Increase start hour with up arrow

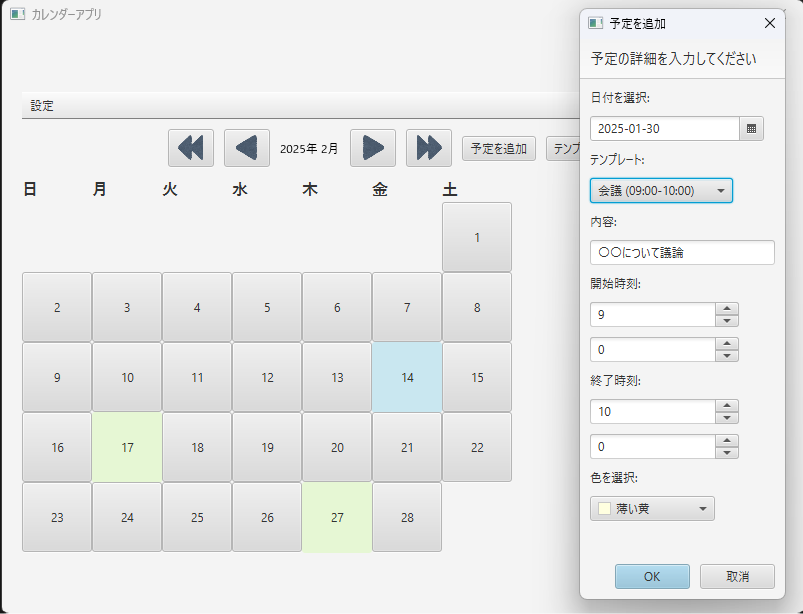pyautogui.click(x=727, y=309)
